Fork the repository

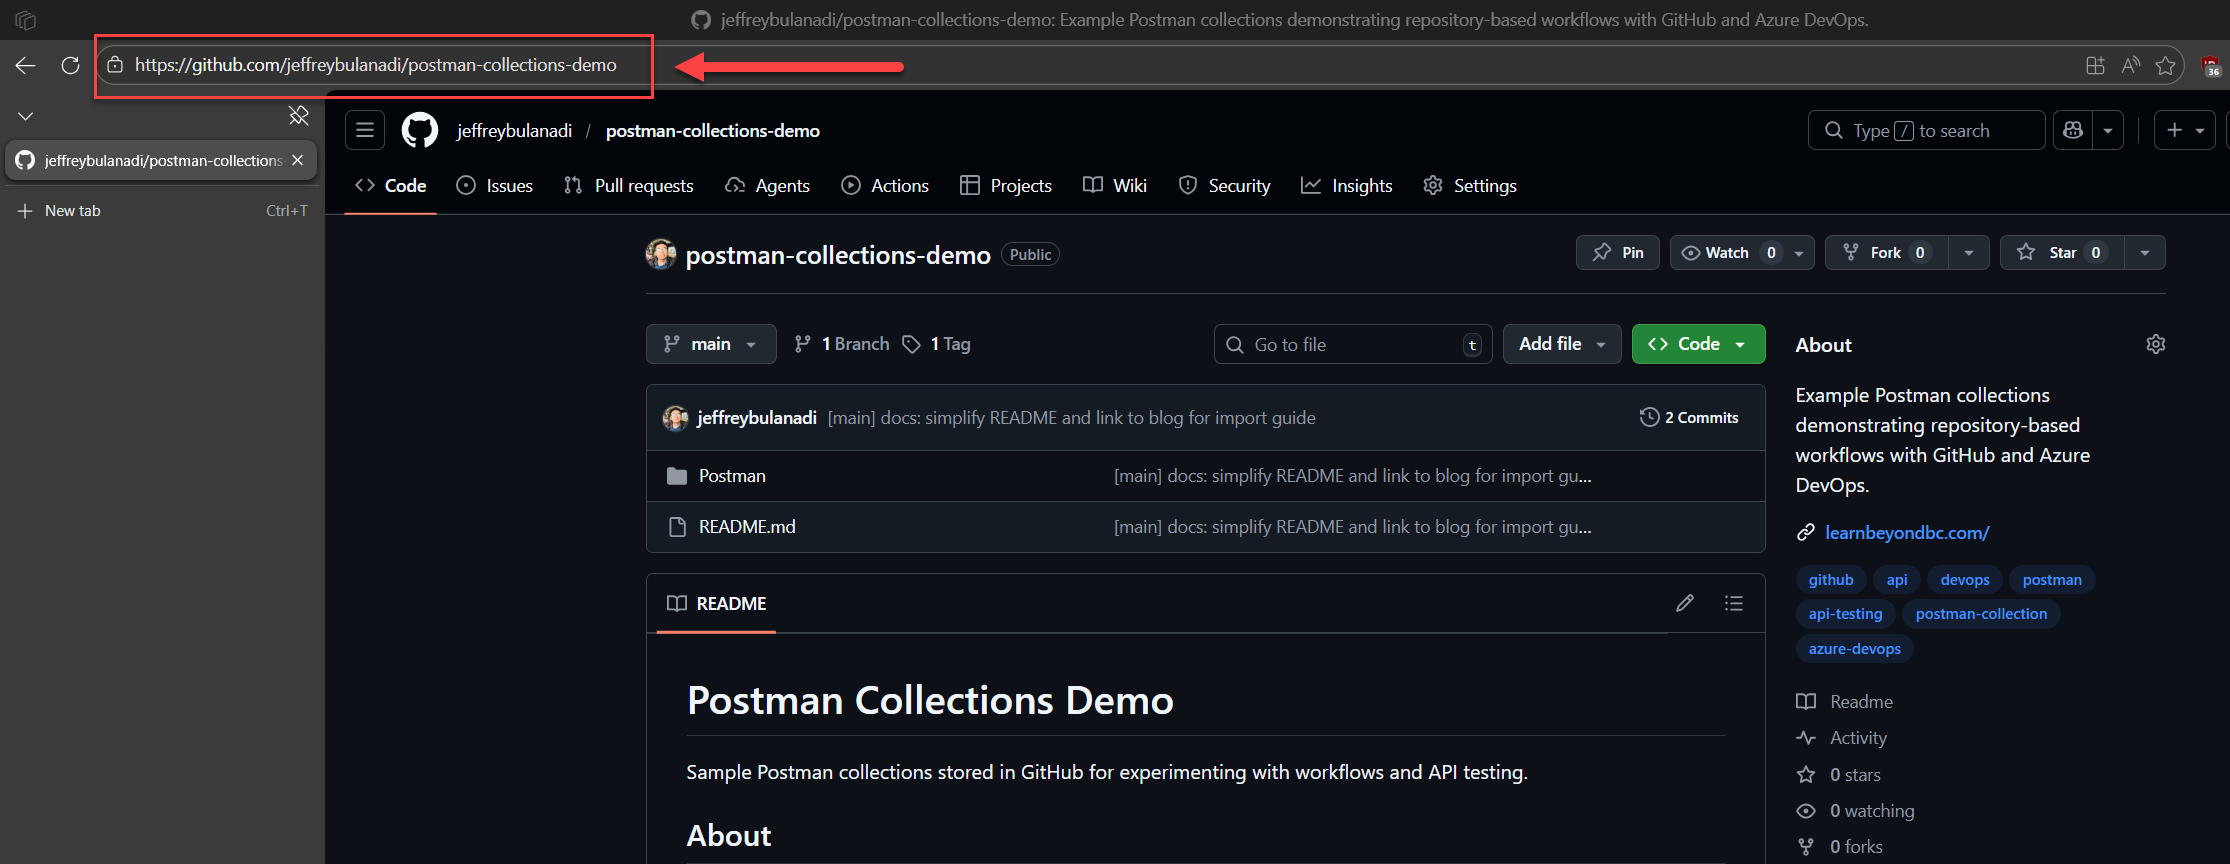[1886, 253]
